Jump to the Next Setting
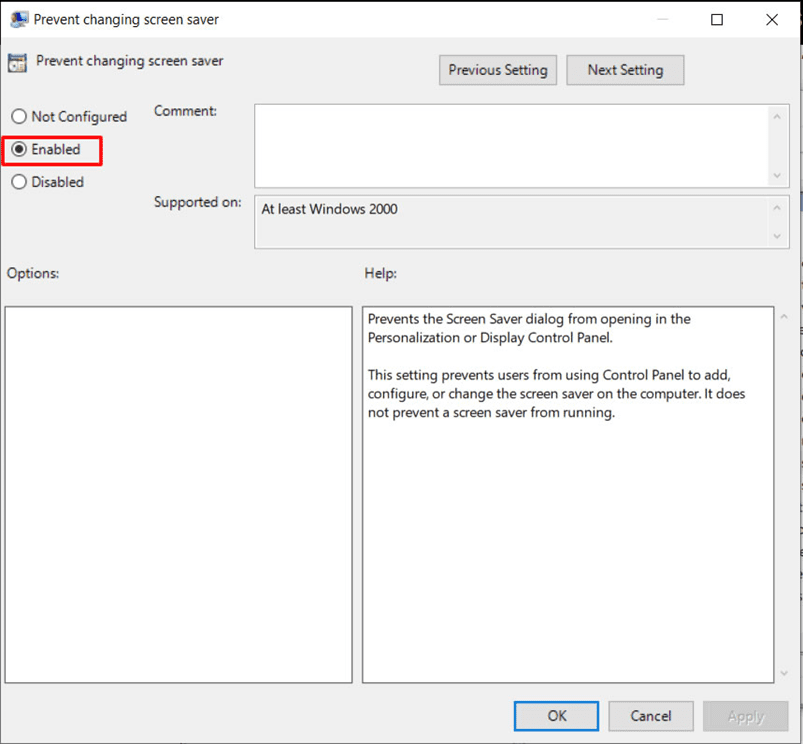Image resolution: width=803 pixels, height=744 pixels. click(625, 70)
